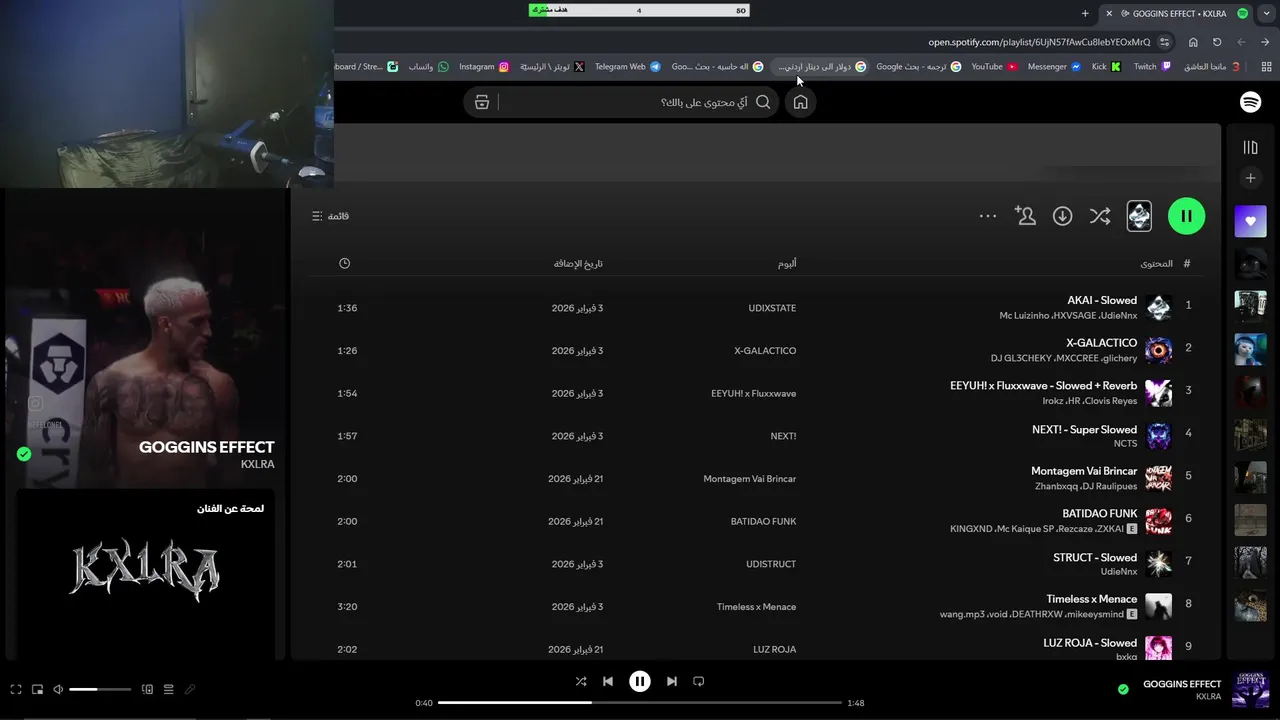Go to Spotify home via house icon
This screenshot has width=1280, height=720.
point(800,102)
